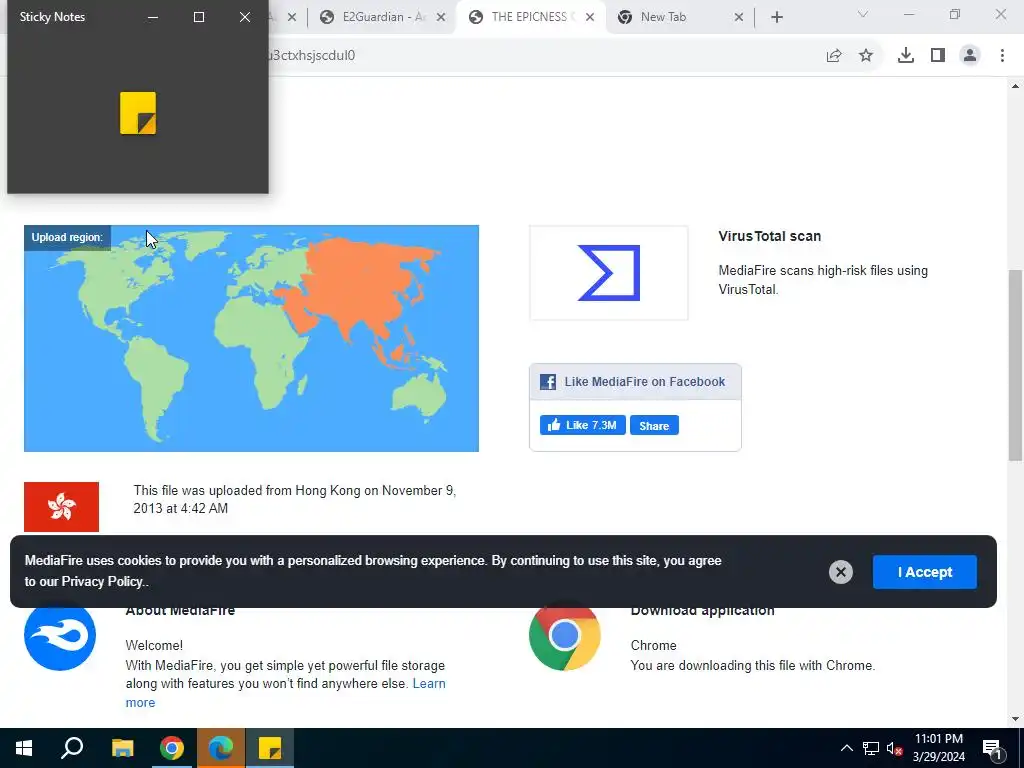This screenshot has width=1024, height=768.
Task: Click the Chrome logo under Download application
Action: 565,635
